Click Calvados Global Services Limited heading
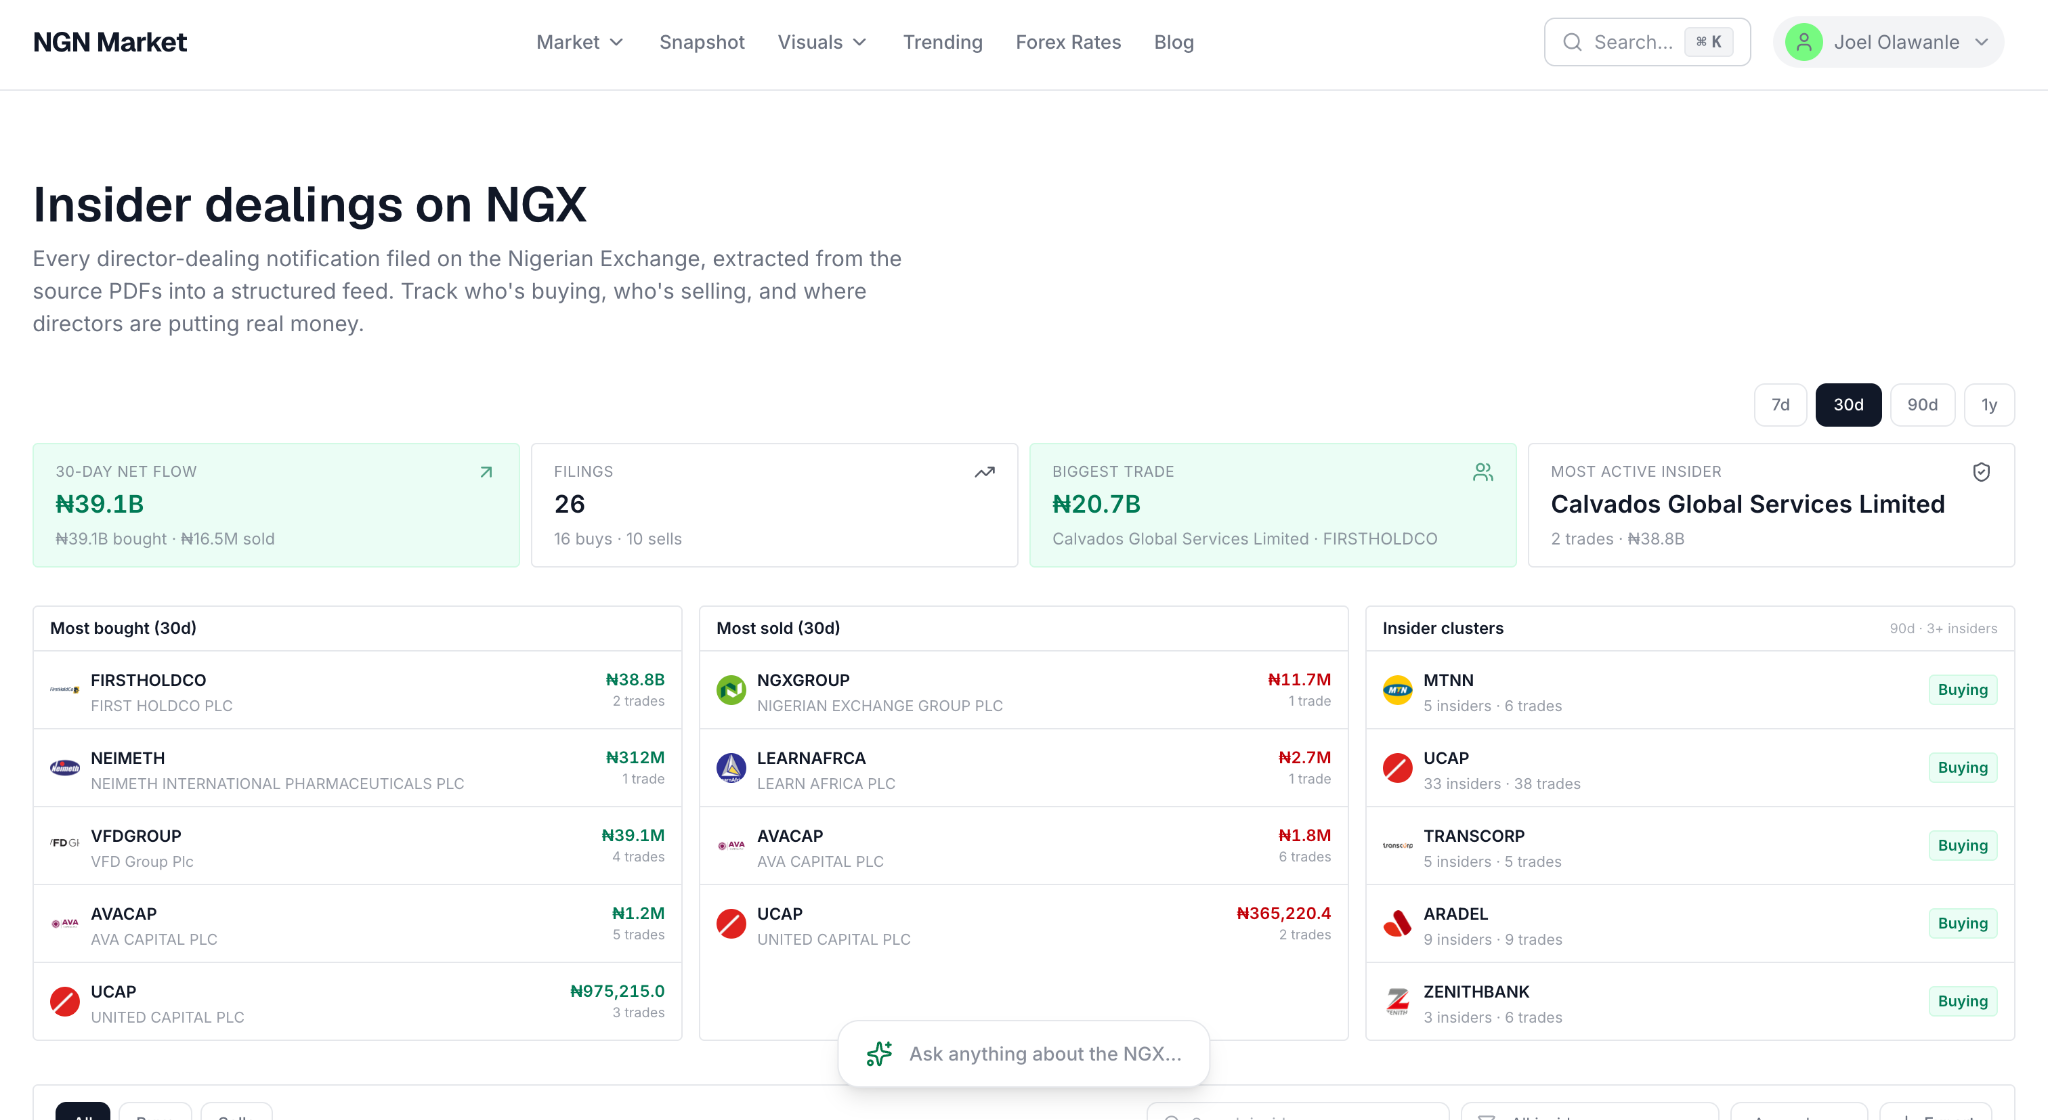This screenshot has height=1120, width=2048. coord(1747,504)
